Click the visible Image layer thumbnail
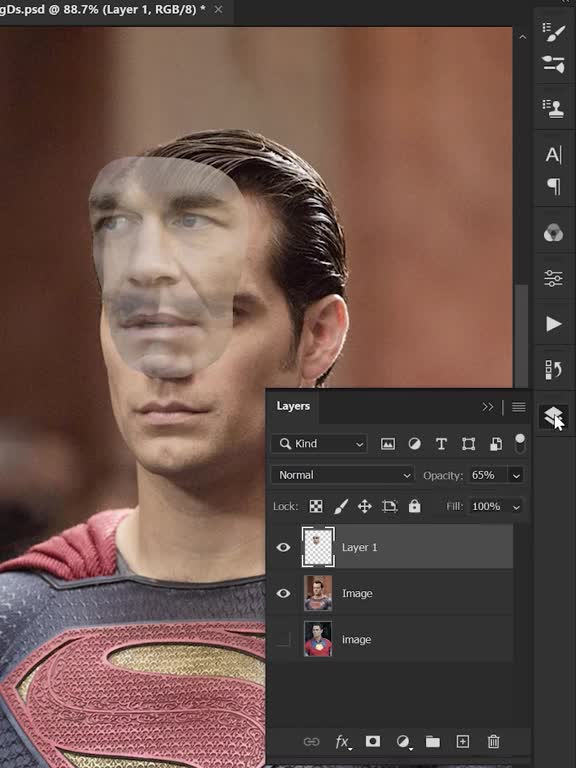 point(318,593)
